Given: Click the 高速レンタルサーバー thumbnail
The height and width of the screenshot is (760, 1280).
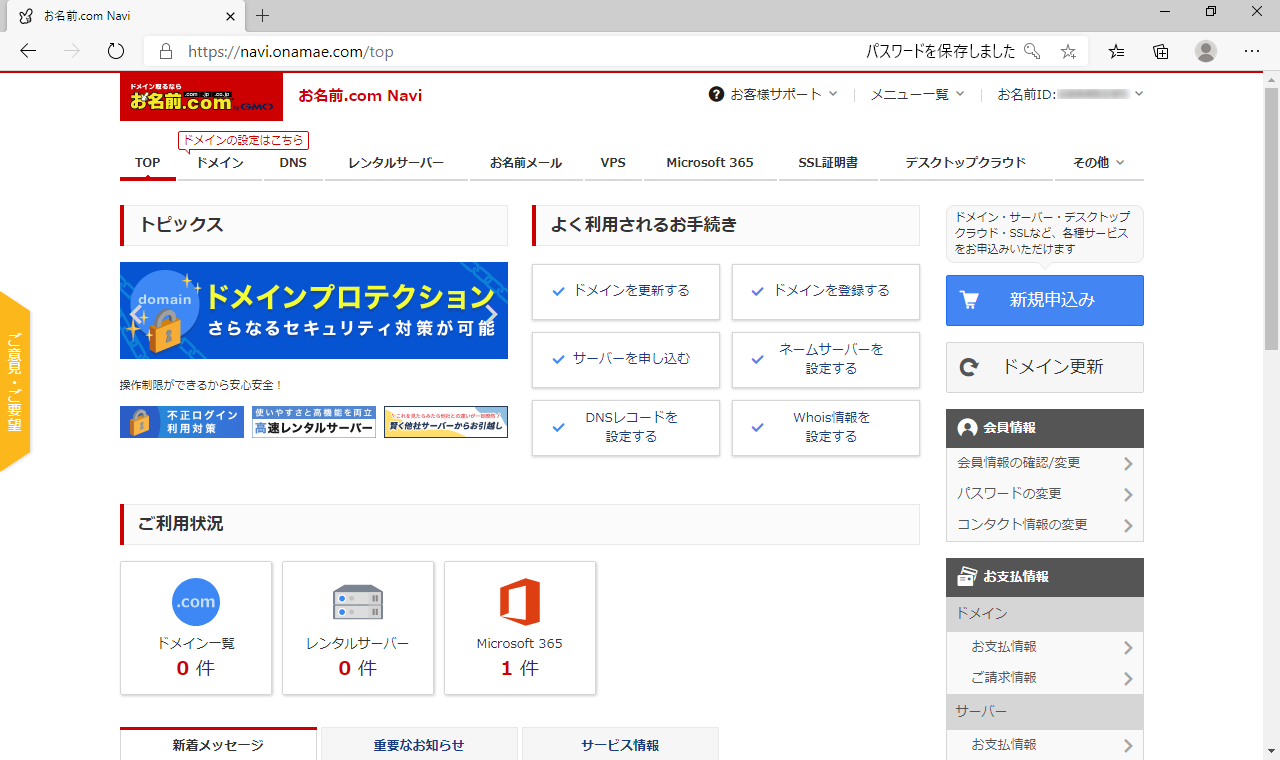Looking at the screenshot, I should click(314, 422).
